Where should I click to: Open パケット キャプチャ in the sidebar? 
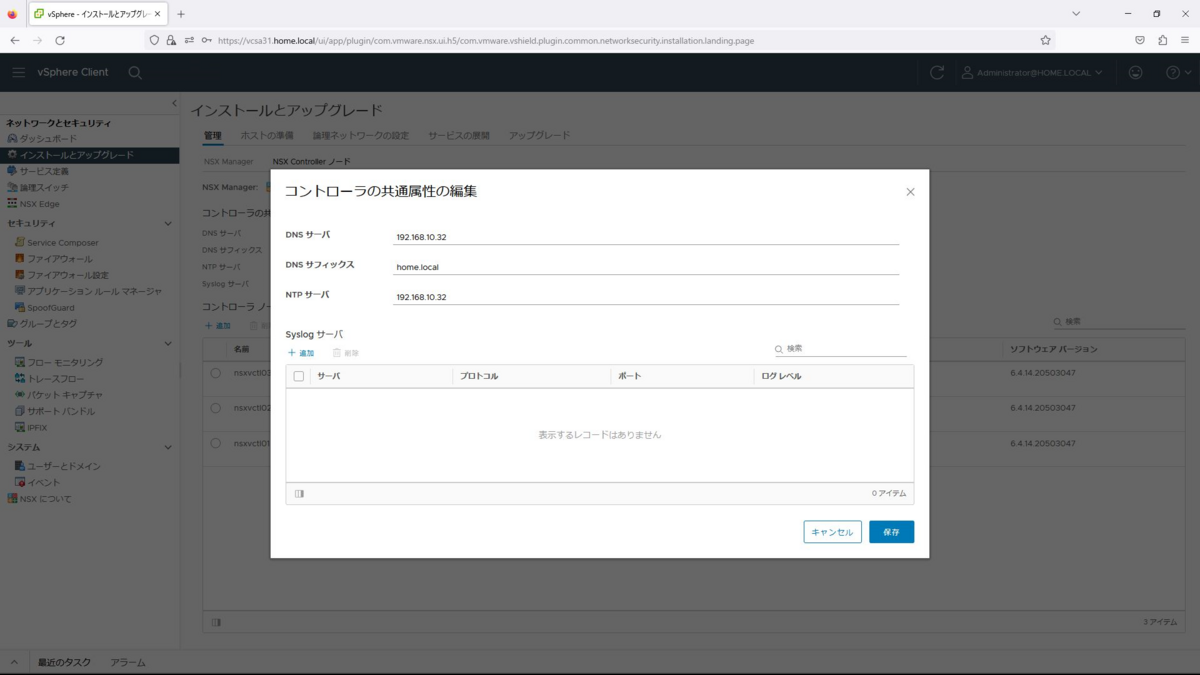(x=65, y=395)
